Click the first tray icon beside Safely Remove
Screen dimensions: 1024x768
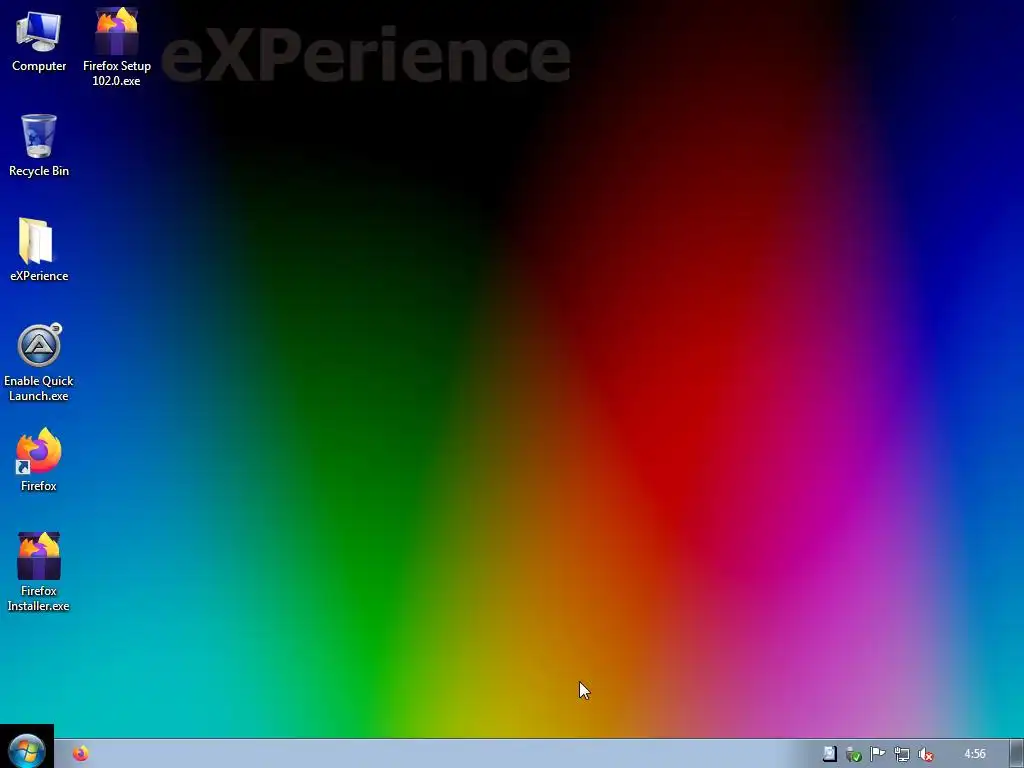click(x=829, y=754)
